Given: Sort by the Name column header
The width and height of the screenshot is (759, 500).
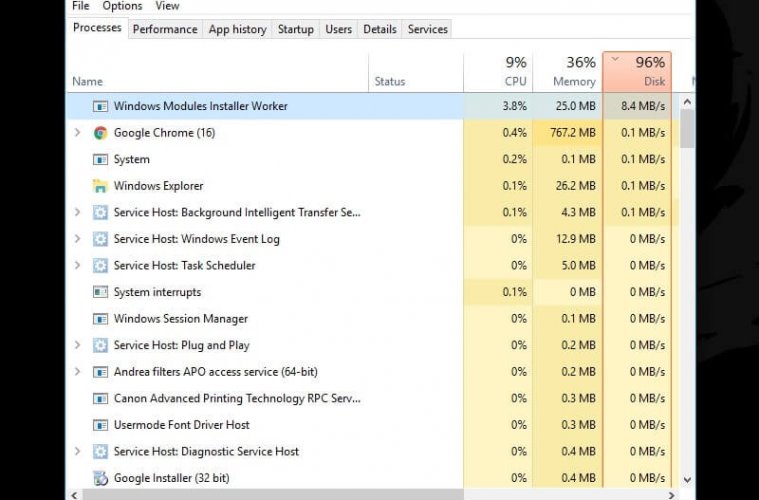Looking at the screenshot, I should pyautogui.click(x=218, y=72).
